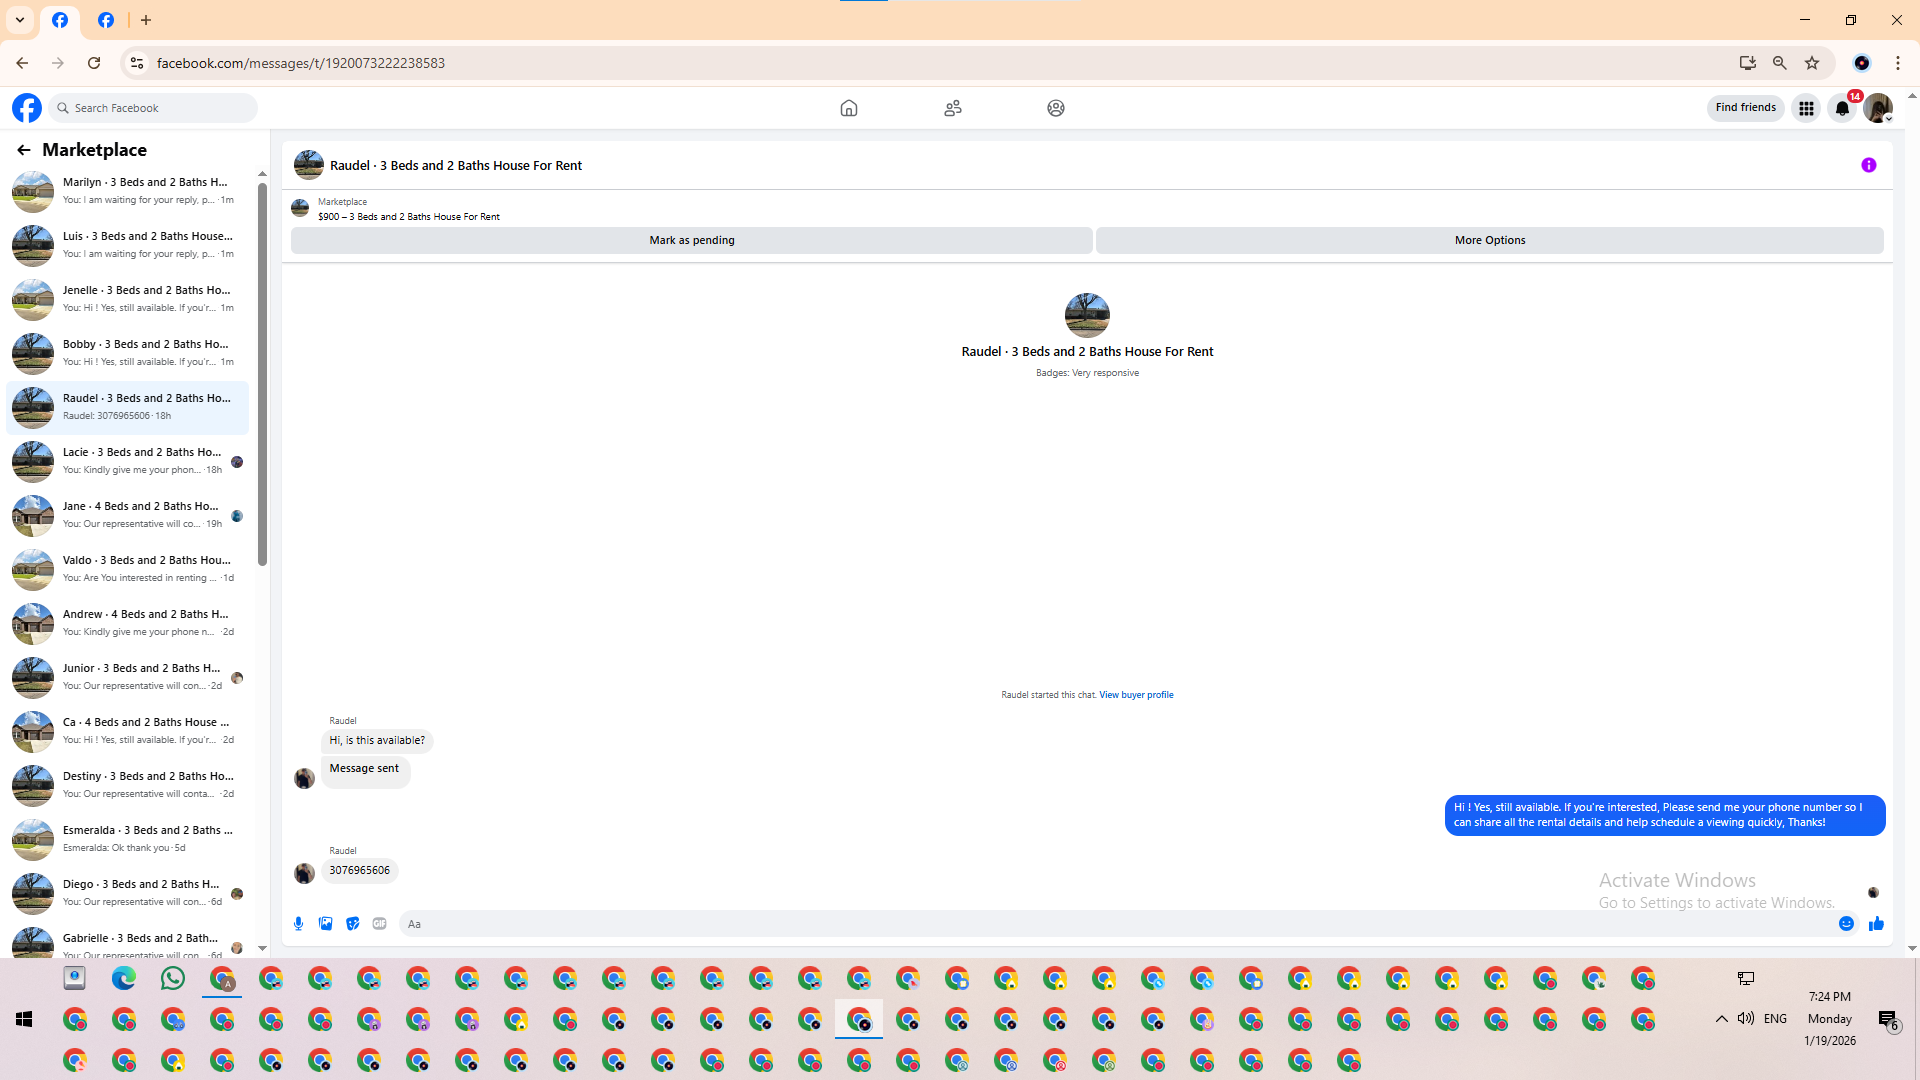The width and height of the screenshot is (1920, 1080).
Task: Expand the profile account menu
Action: 1878,108
